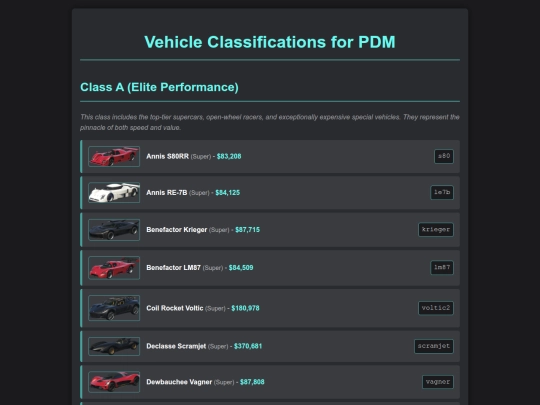Screen dimensions: 540x405
Task: Click the red Annis S80RR car thumbnail
Action: click(114, 156)
